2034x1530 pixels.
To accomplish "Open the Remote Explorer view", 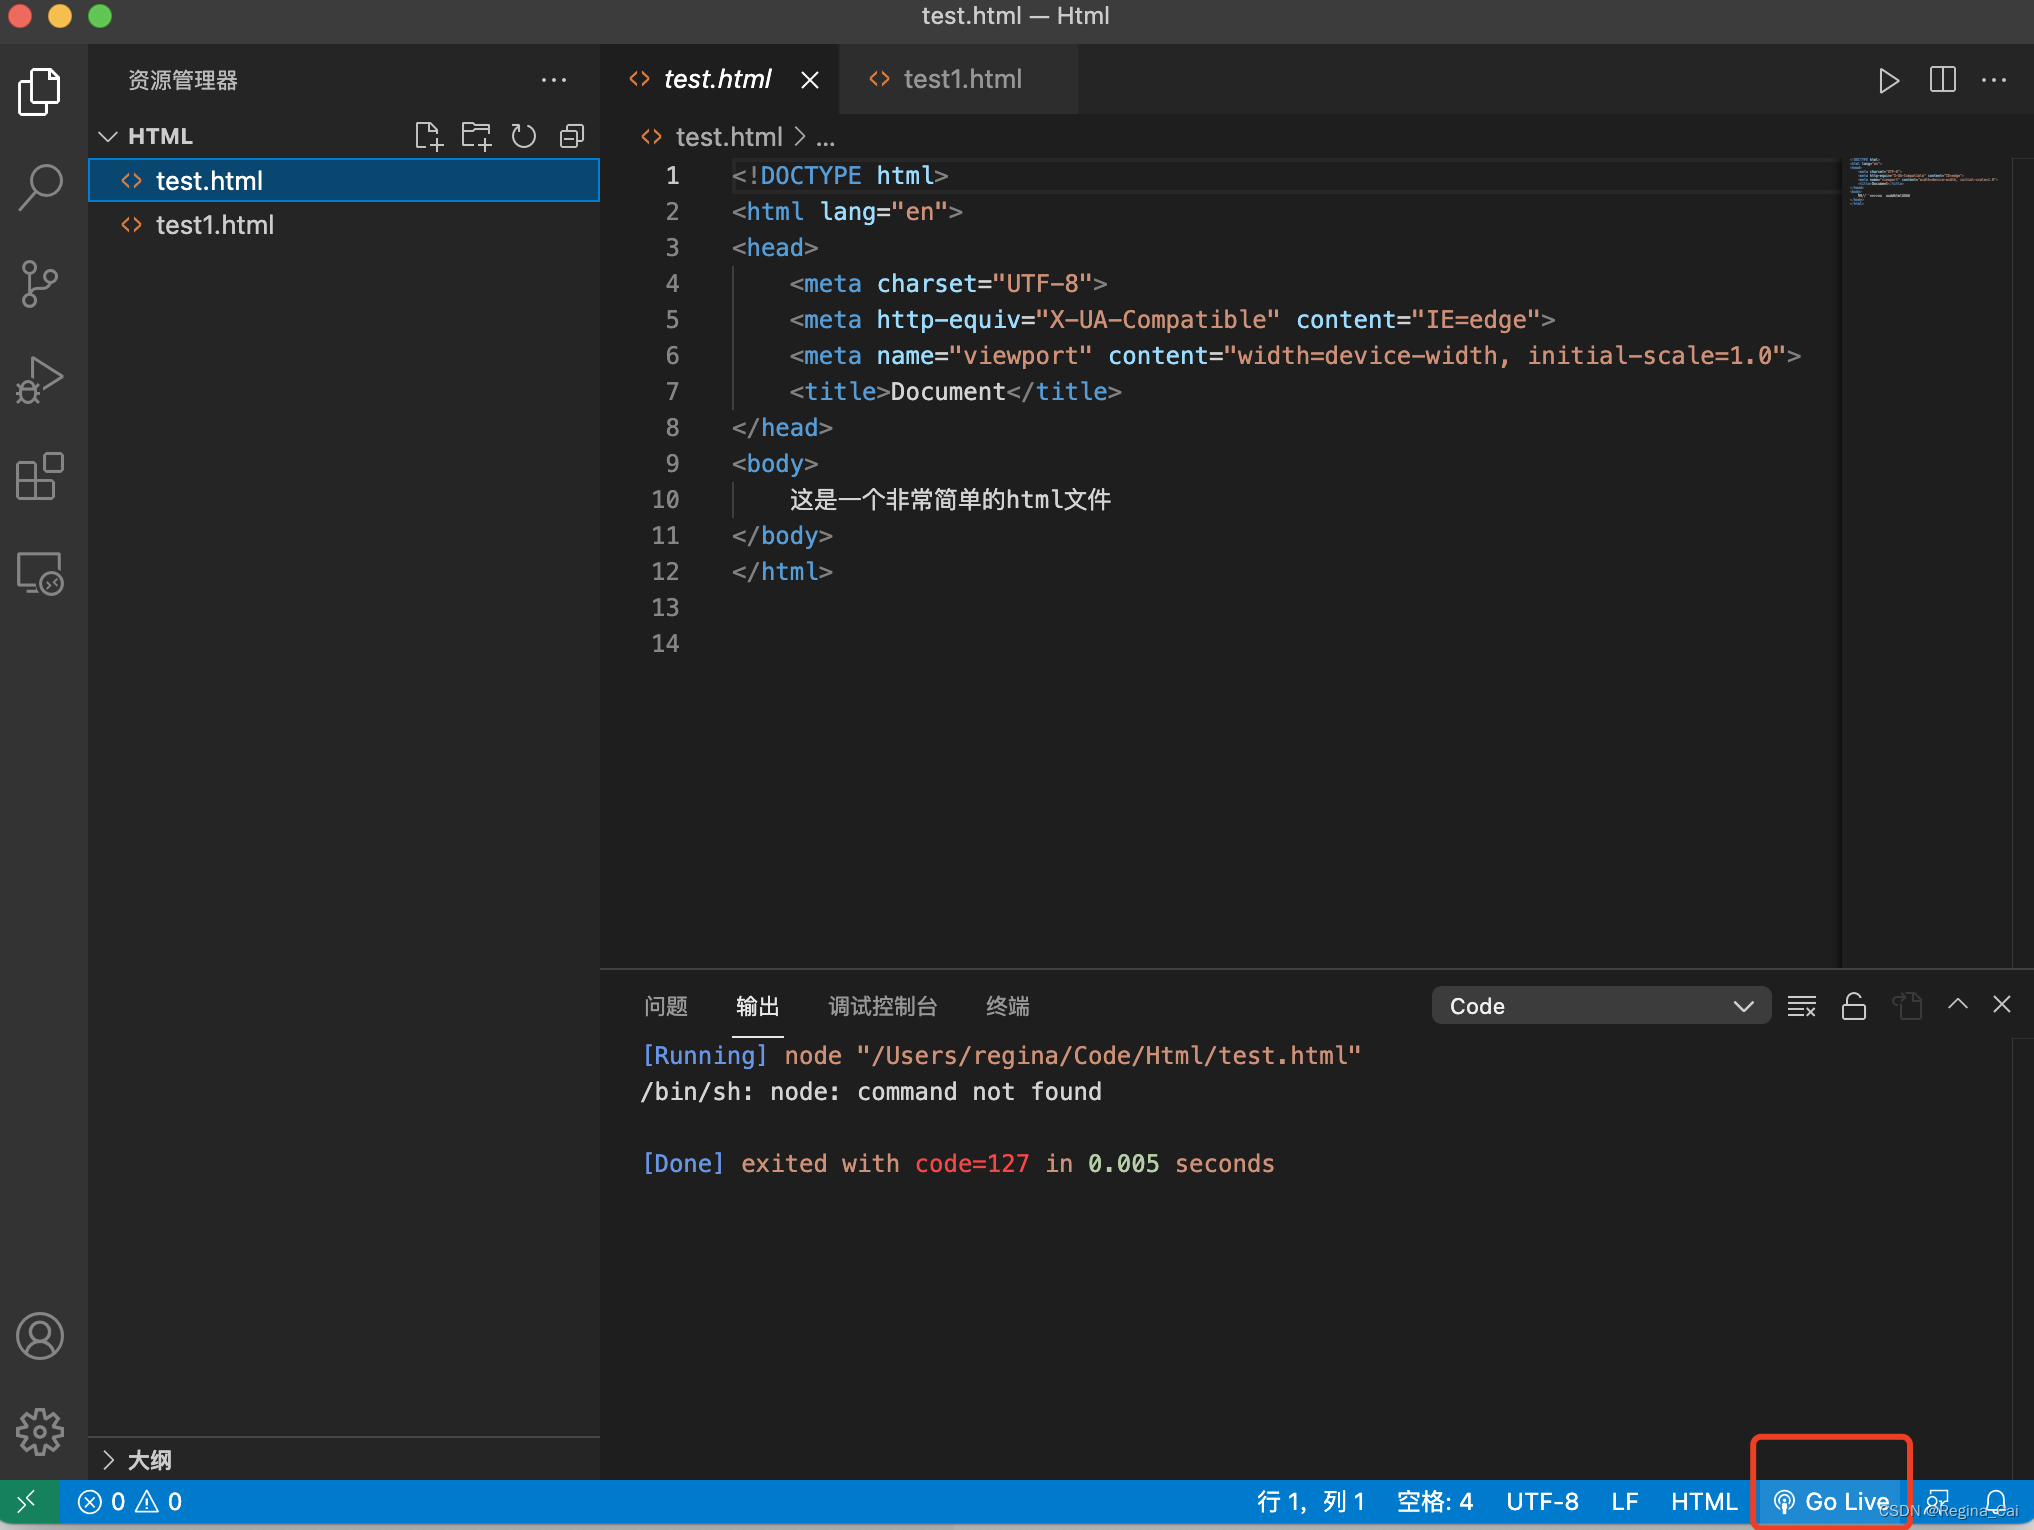I will tap(40, 573).
